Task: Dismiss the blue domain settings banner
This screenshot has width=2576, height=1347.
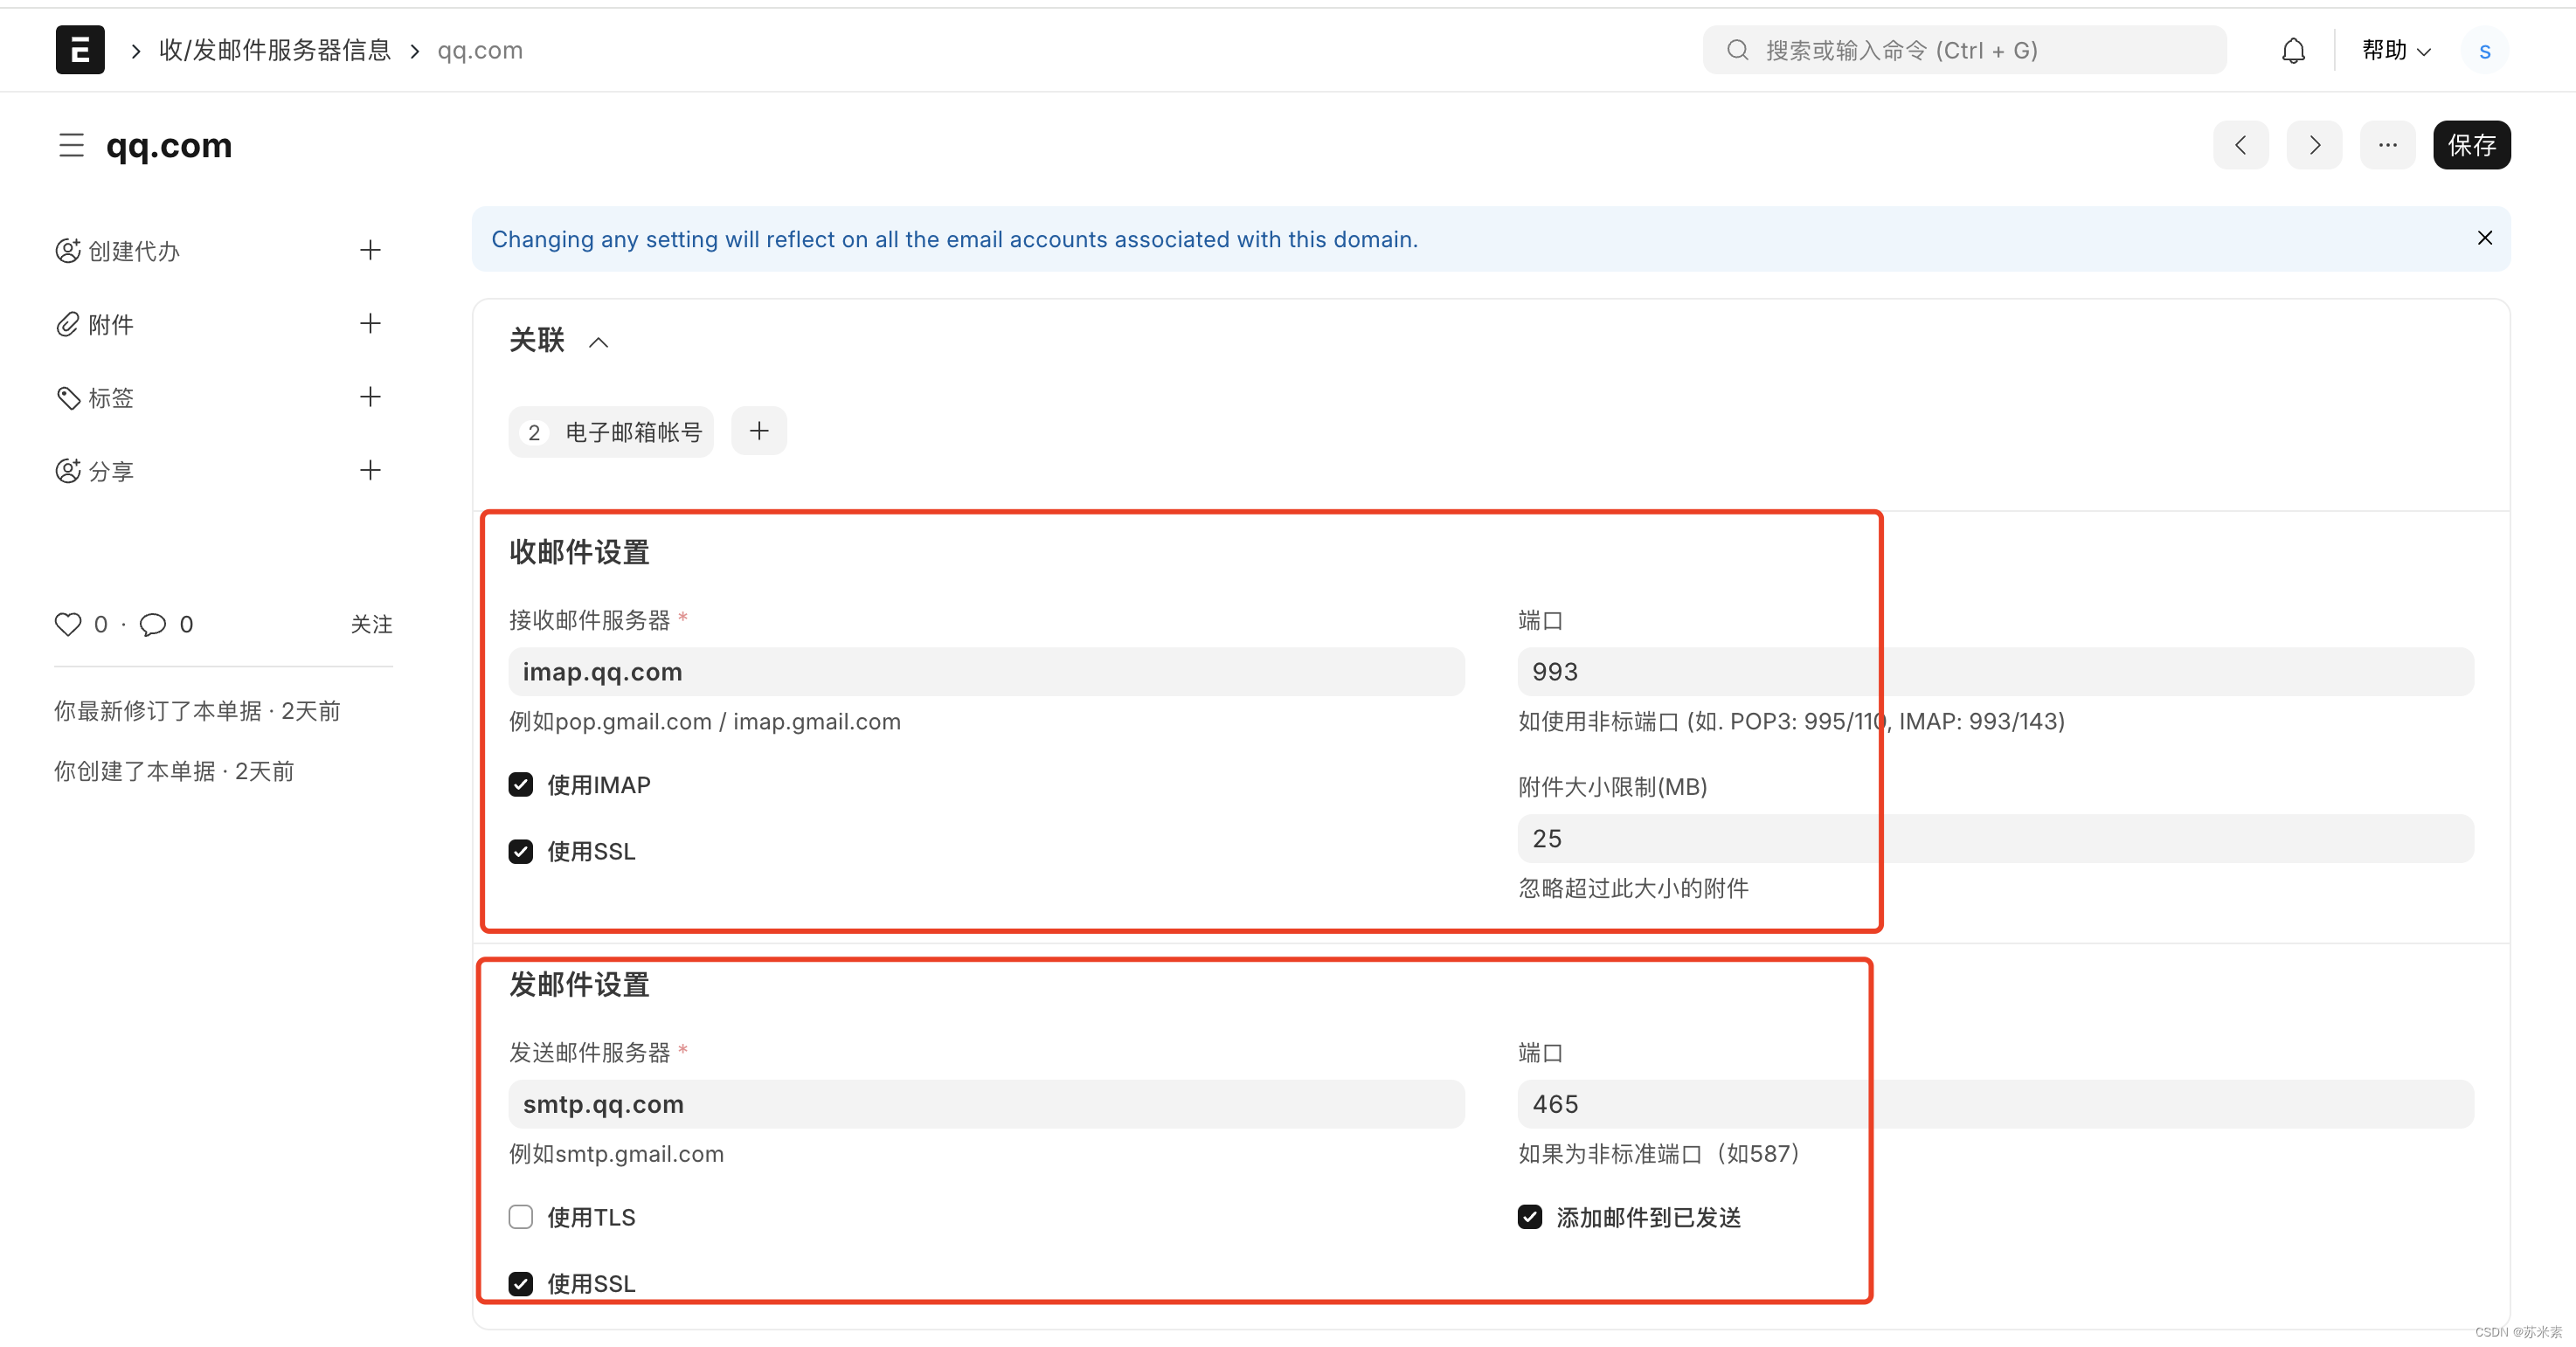Action: pos(2484,238)
